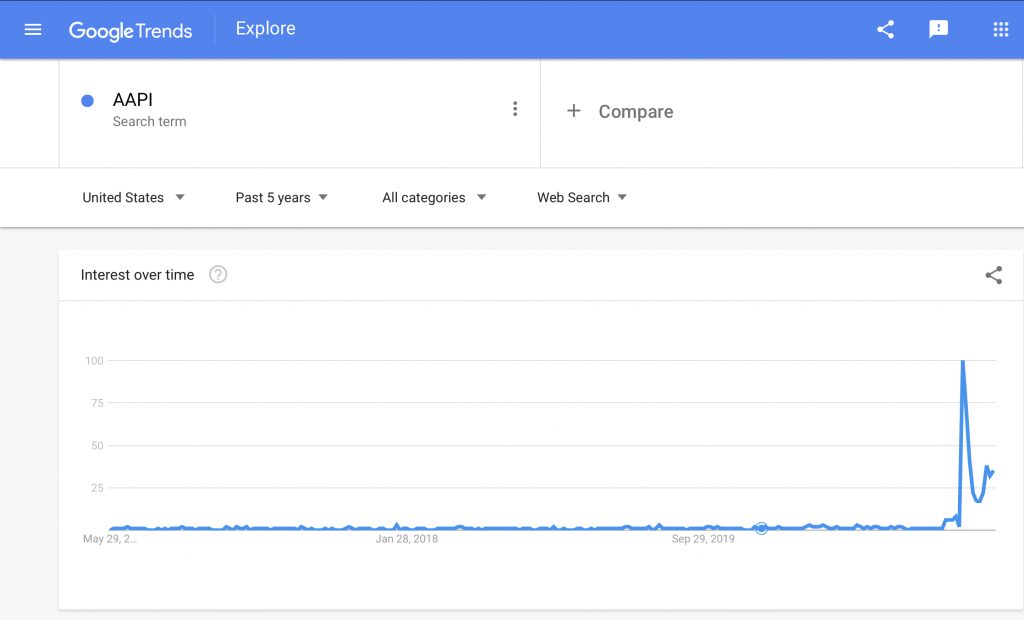Image resolution: width=1024 pixels, height=620 pixels.
Task: Click the plus icon beside Compare
Action: [573, 111]
